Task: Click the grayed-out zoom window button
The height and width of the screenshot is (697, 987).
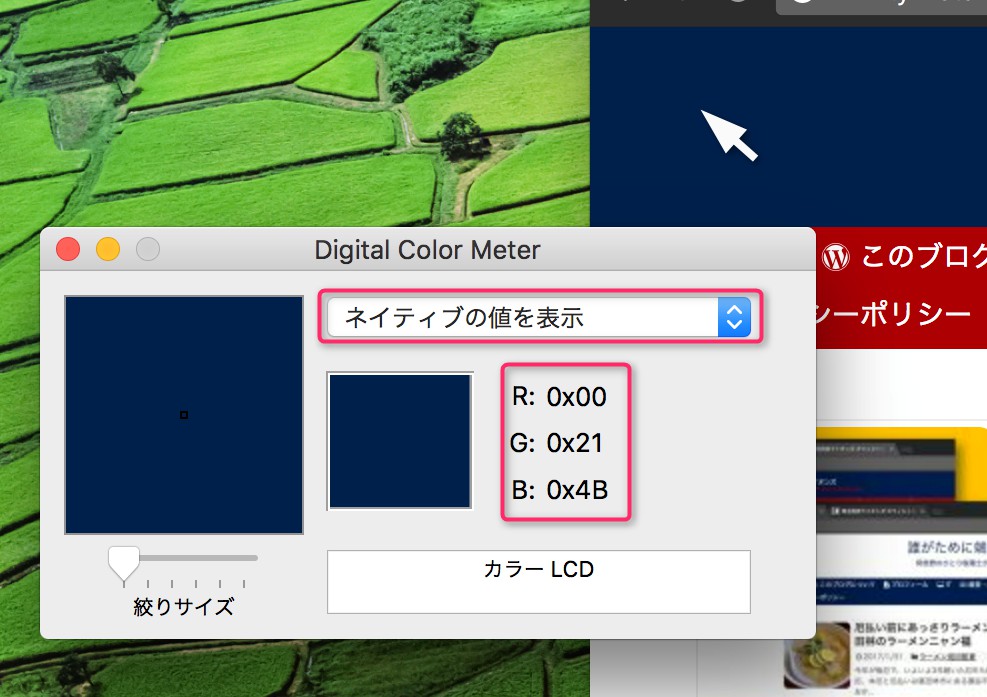Action: [148, 249]
